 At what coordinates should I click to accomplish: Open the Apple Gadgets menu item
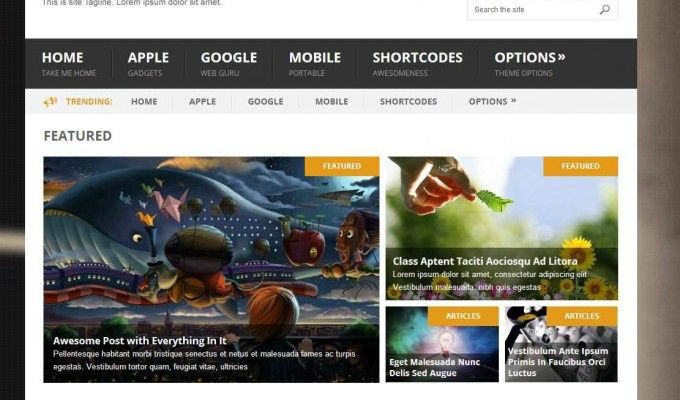148,64
